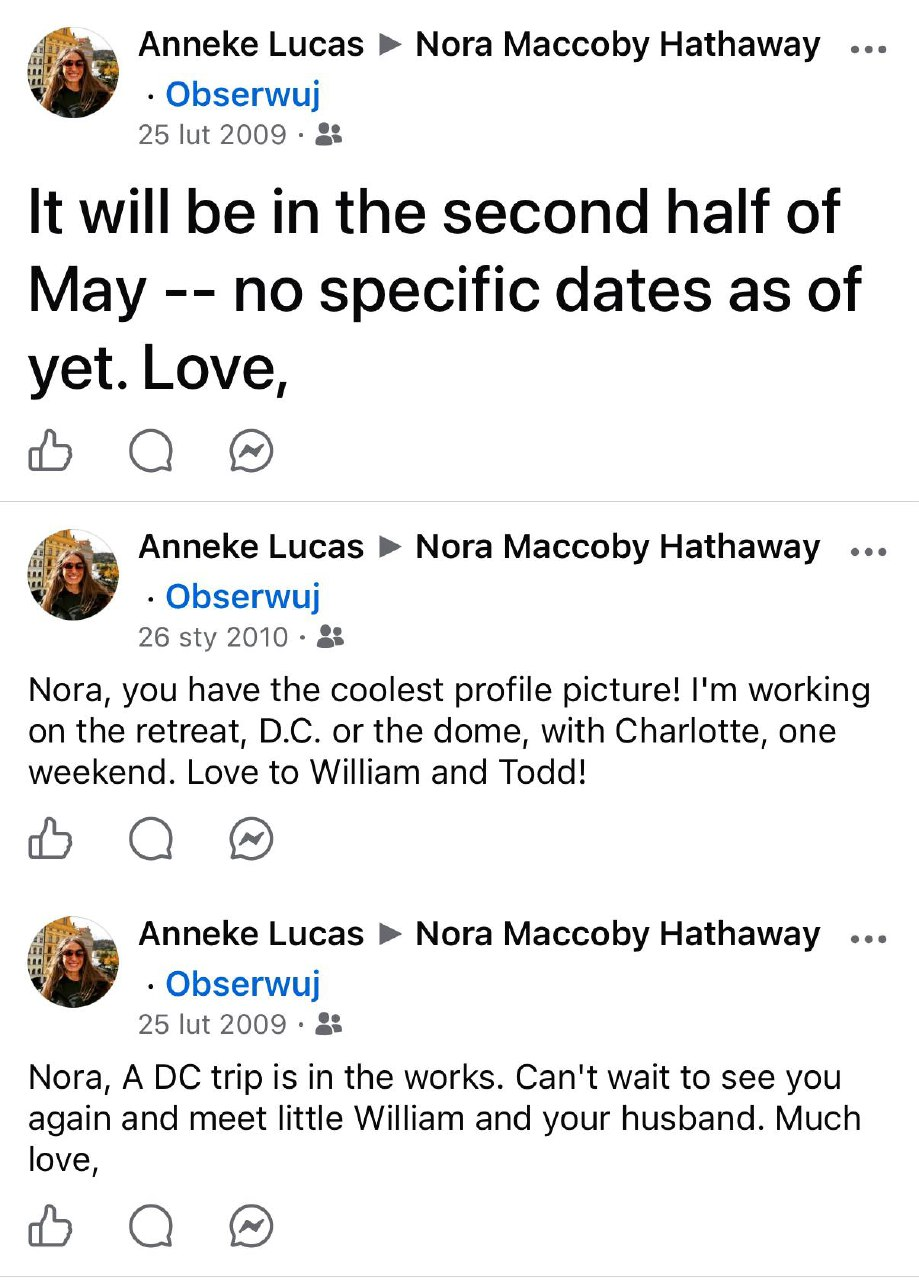The image size is (919, 1280).
Task: Share 'coolest profile picture' post in Messenger
Action: [251, 839]
